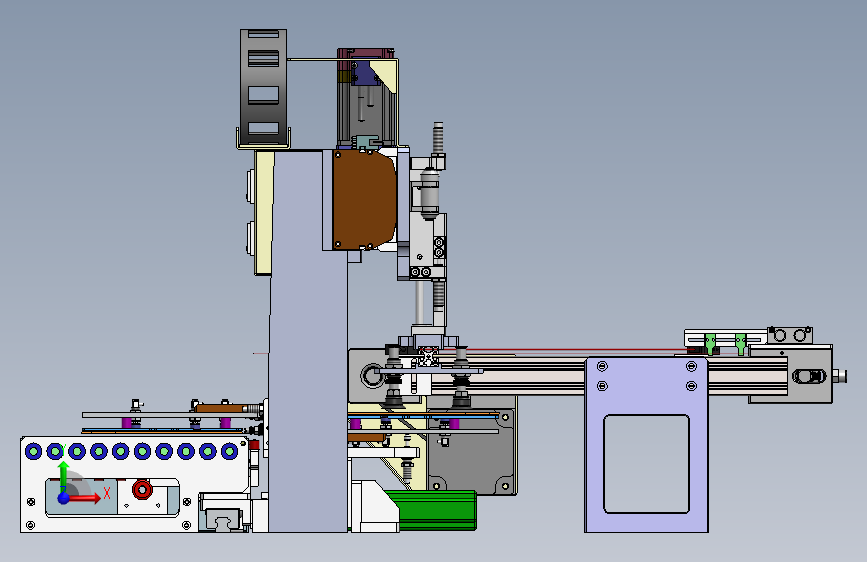The width and height of the screenshot is (867, 562).
Task: Pick the linear guide block at bottom center
Action: click(x=224, y=518)
